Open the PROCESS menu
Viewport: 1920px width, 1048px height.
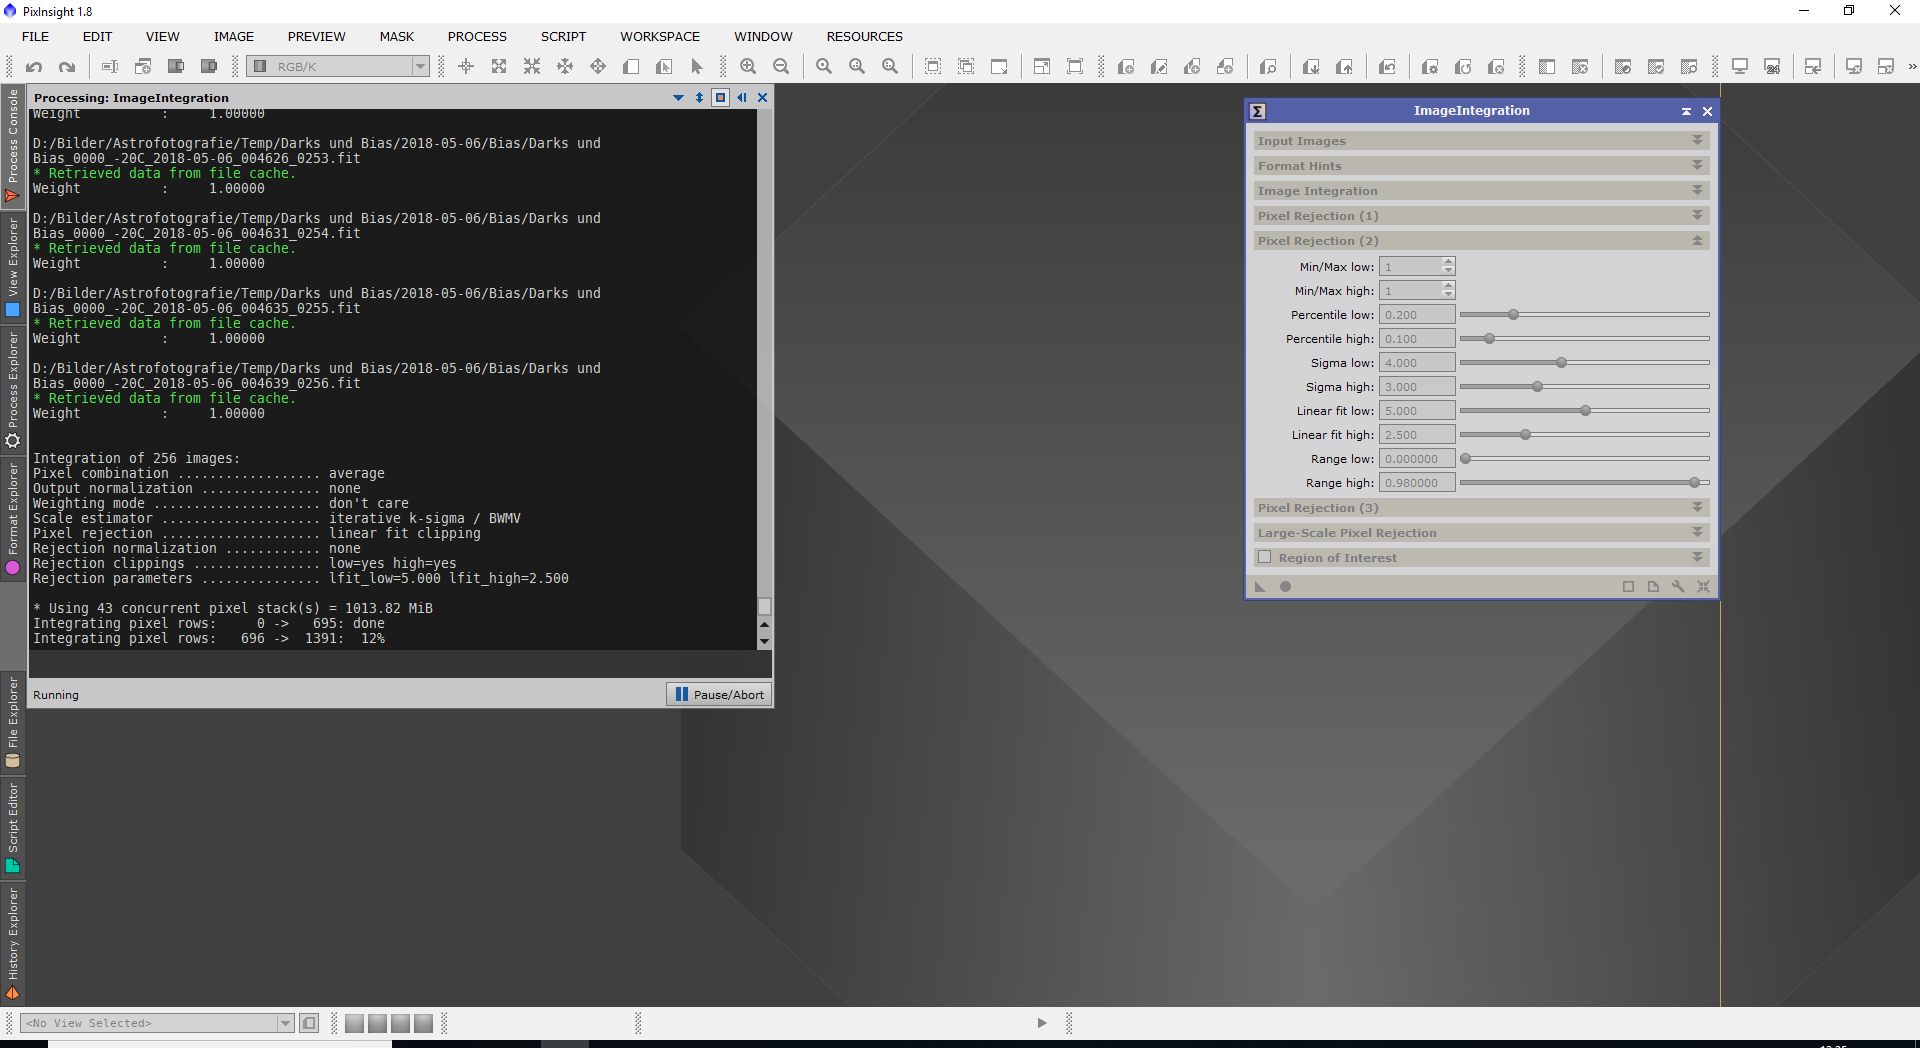(x=477, y=36)
